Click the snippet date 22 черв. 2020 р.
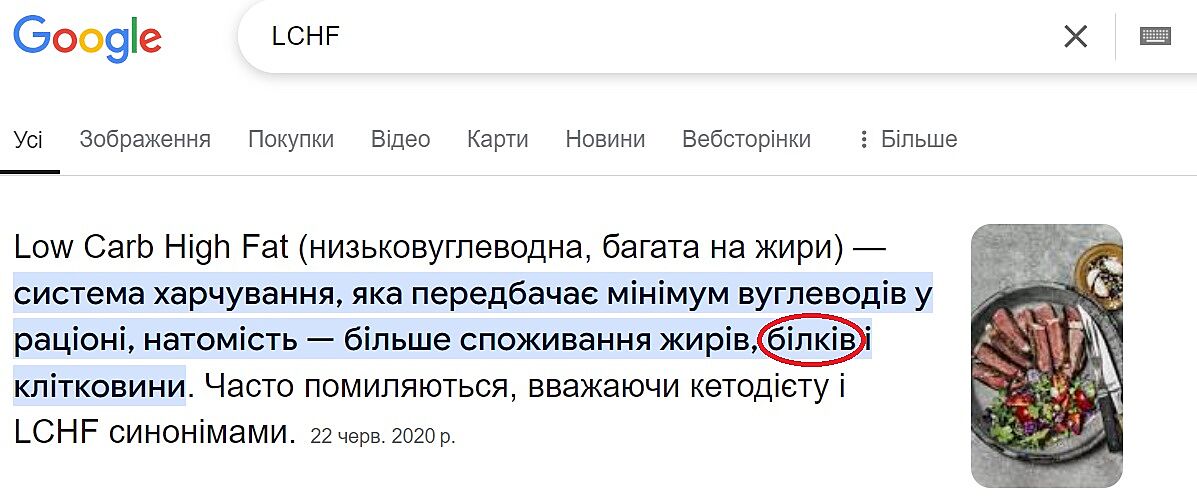The width and height of the screenshot is (1197, 497). 383,436
